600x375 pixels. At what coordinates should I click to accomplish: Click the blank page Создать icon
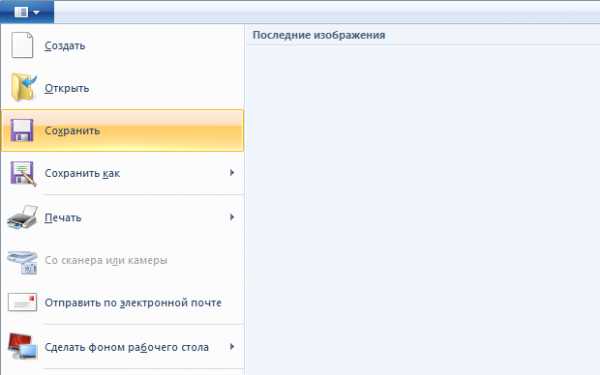[22, 45]
